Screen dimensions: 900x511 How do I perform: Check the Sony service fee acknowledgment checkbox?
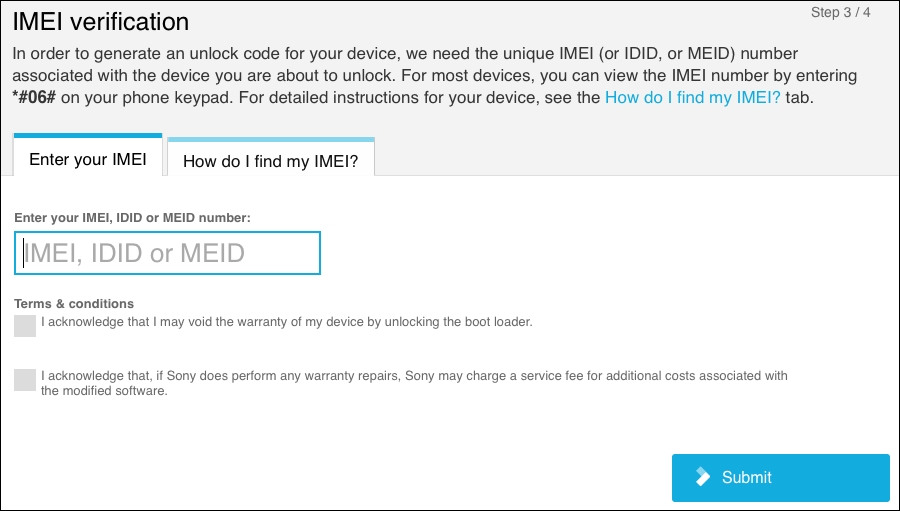(25, 380)
